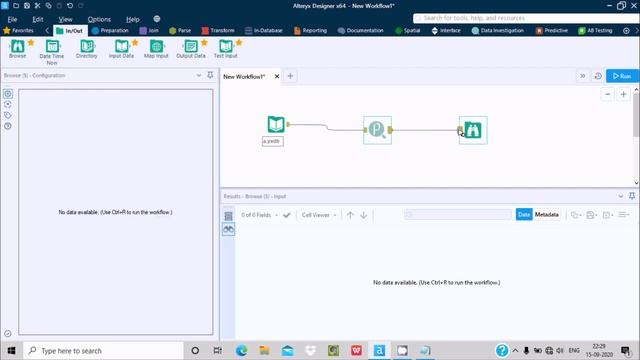640x360 pixels.
Task: Click the binoculars icon in the Results panel
Action: 229,229
